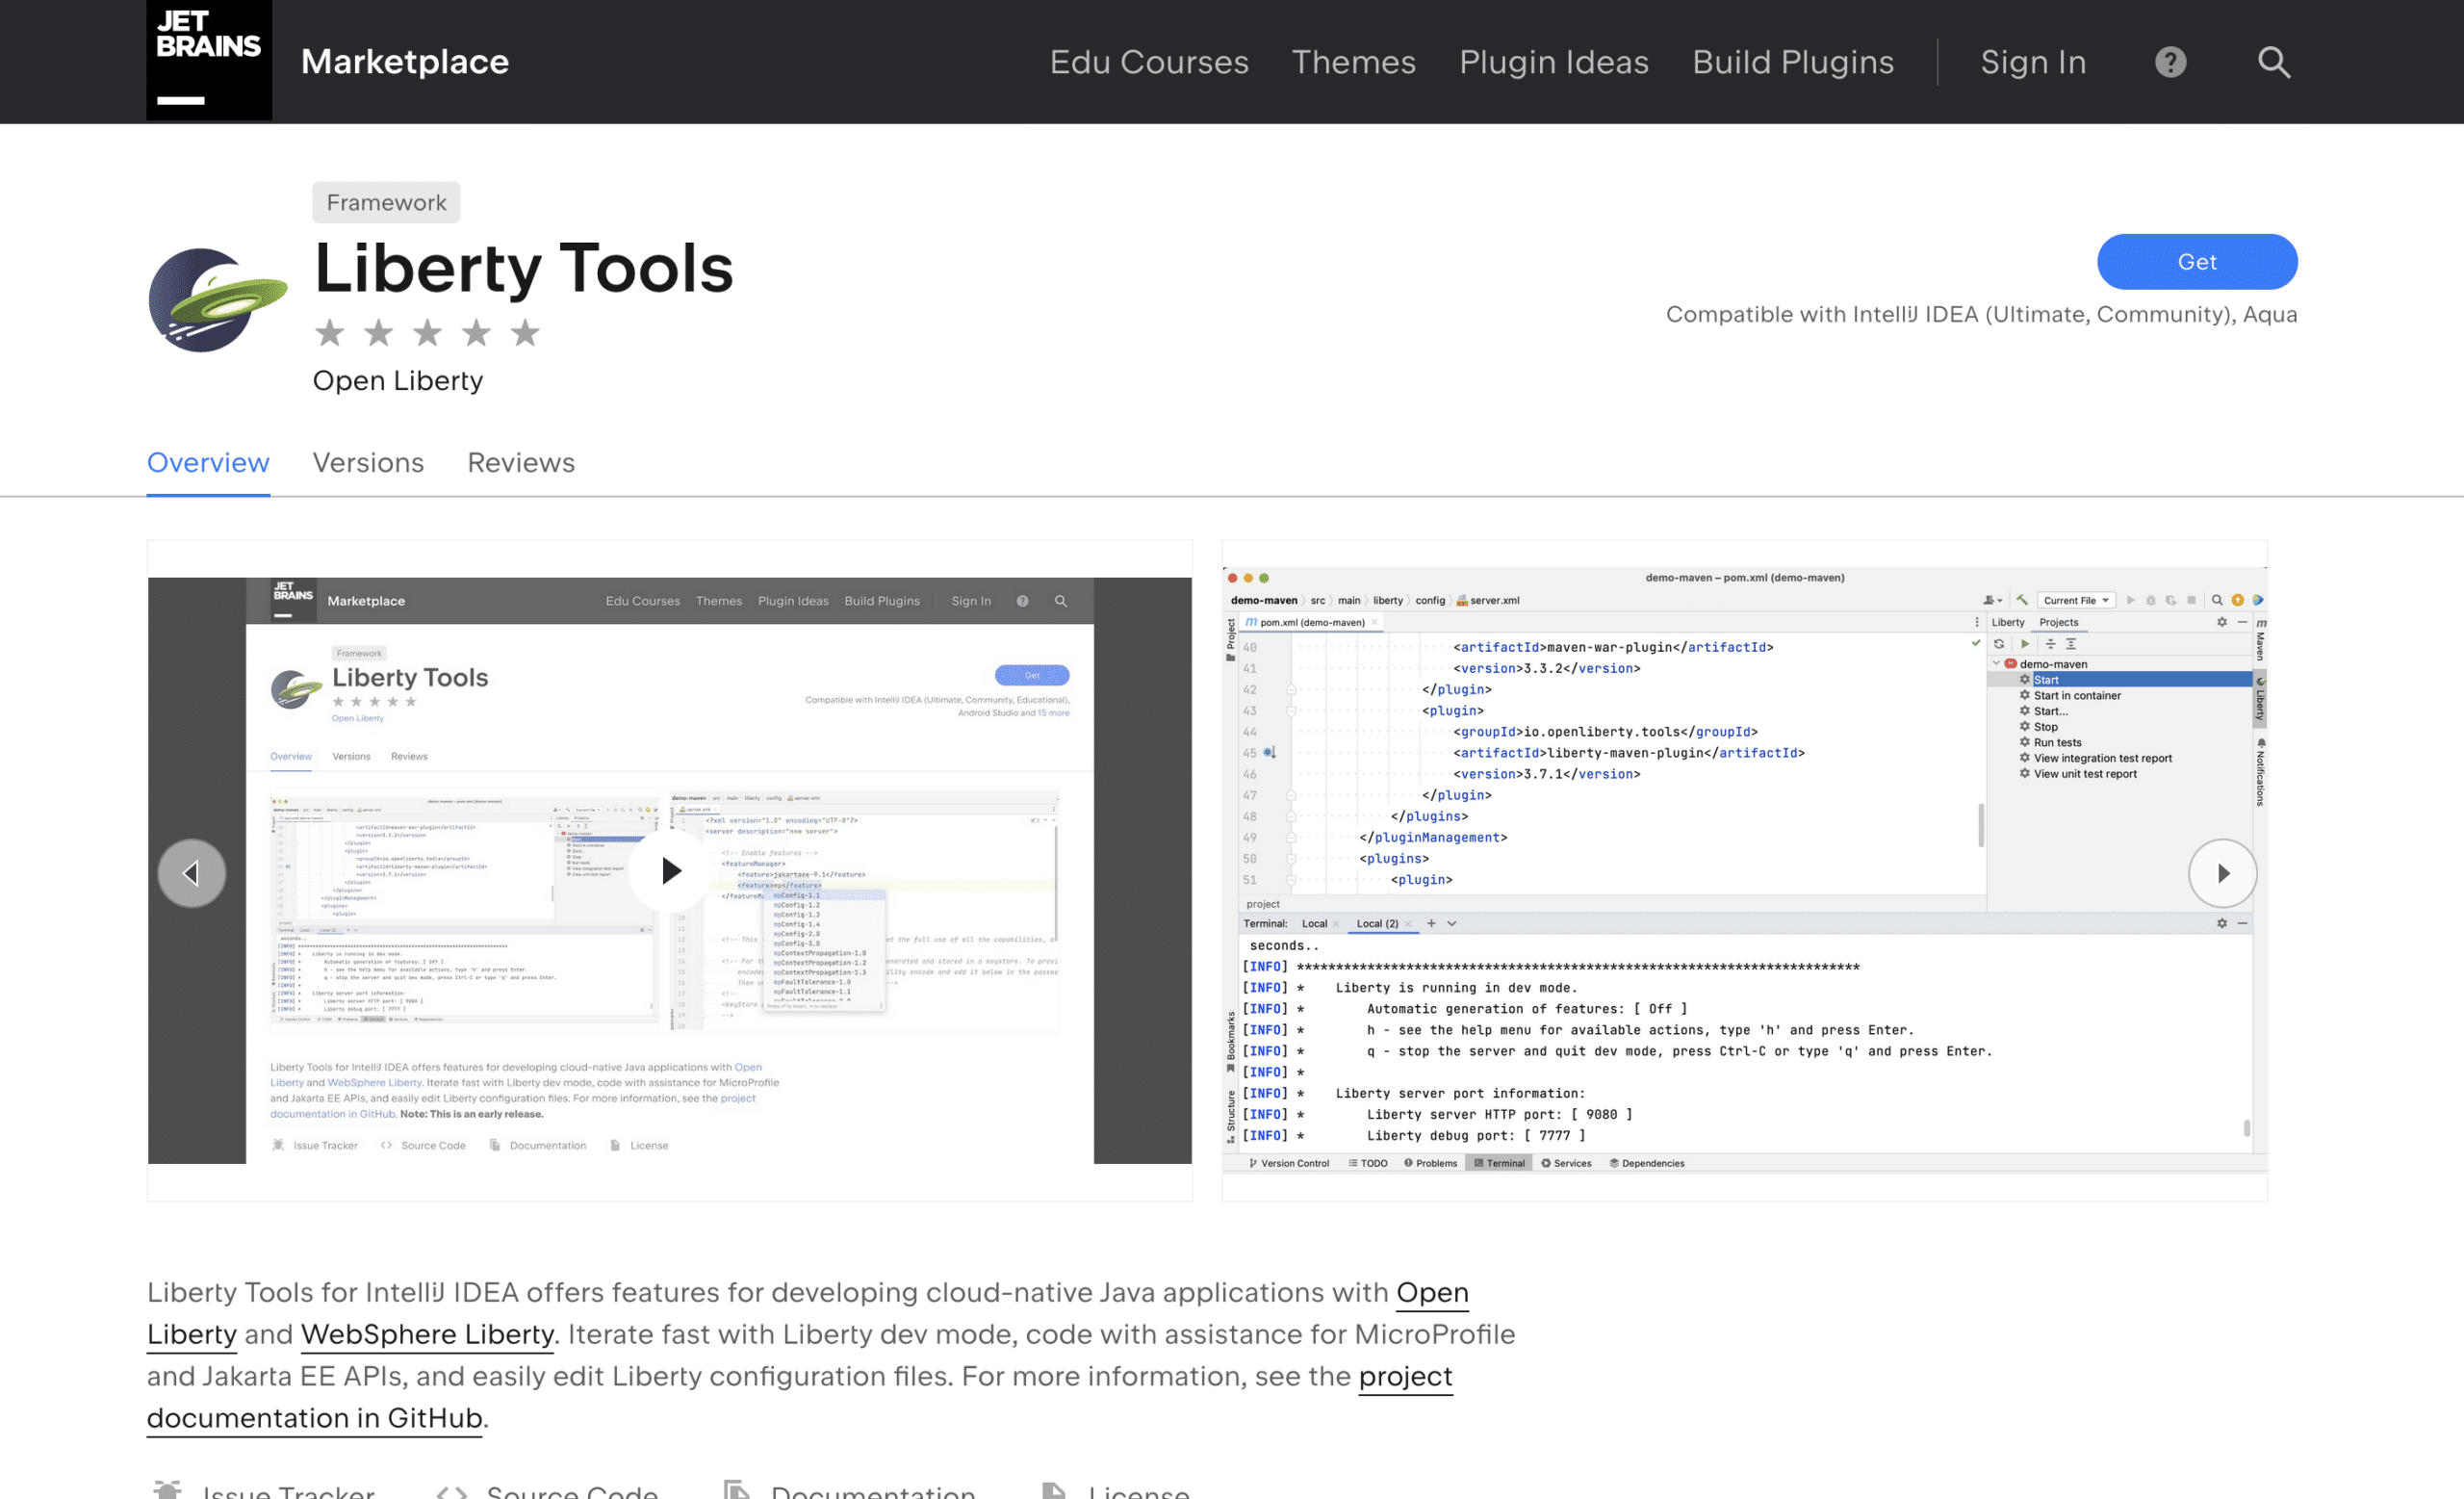Open project documentation in GitHub link
The height and width of the screenshot is (1499, 2464).
click(800, 1397)
